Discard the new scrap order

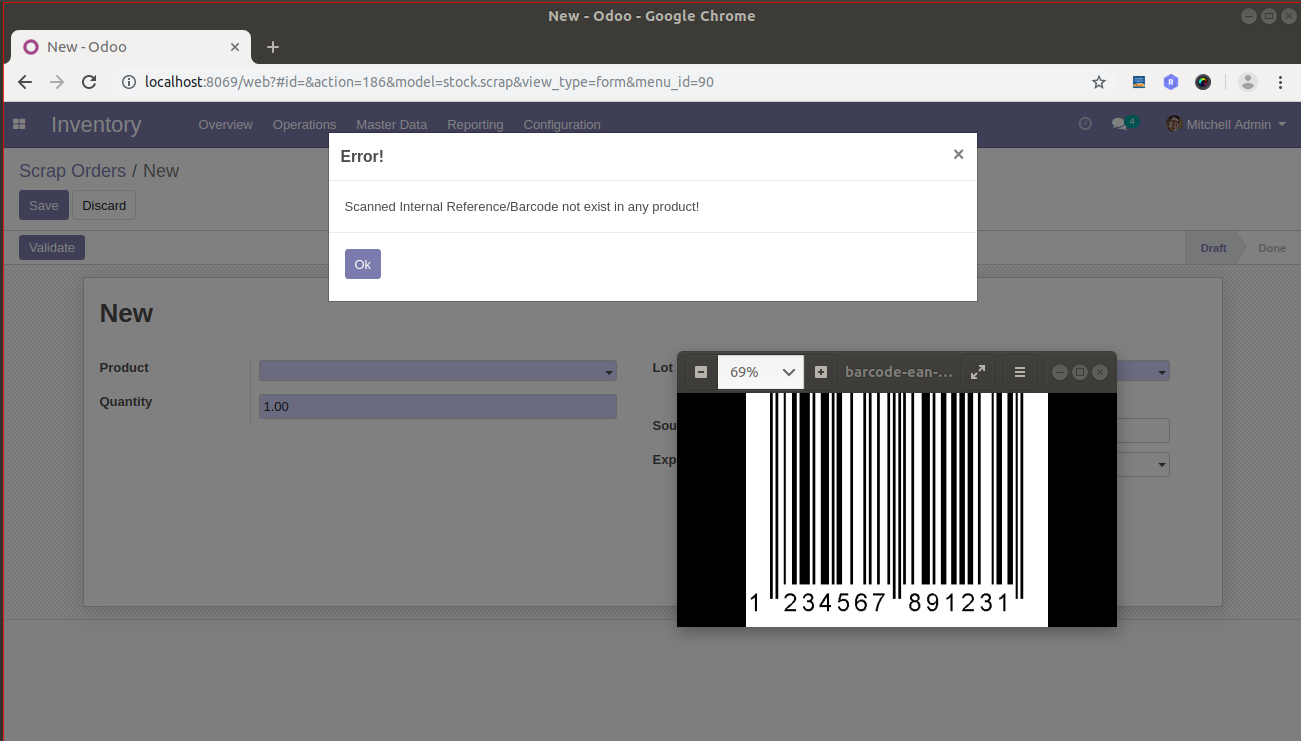(104, 205)
